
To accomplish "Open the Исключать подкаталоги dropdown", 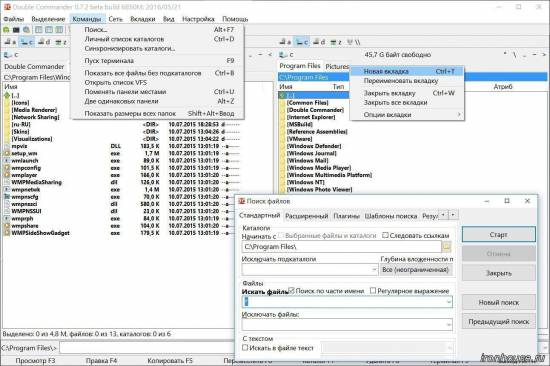I will tap(374, 269).
